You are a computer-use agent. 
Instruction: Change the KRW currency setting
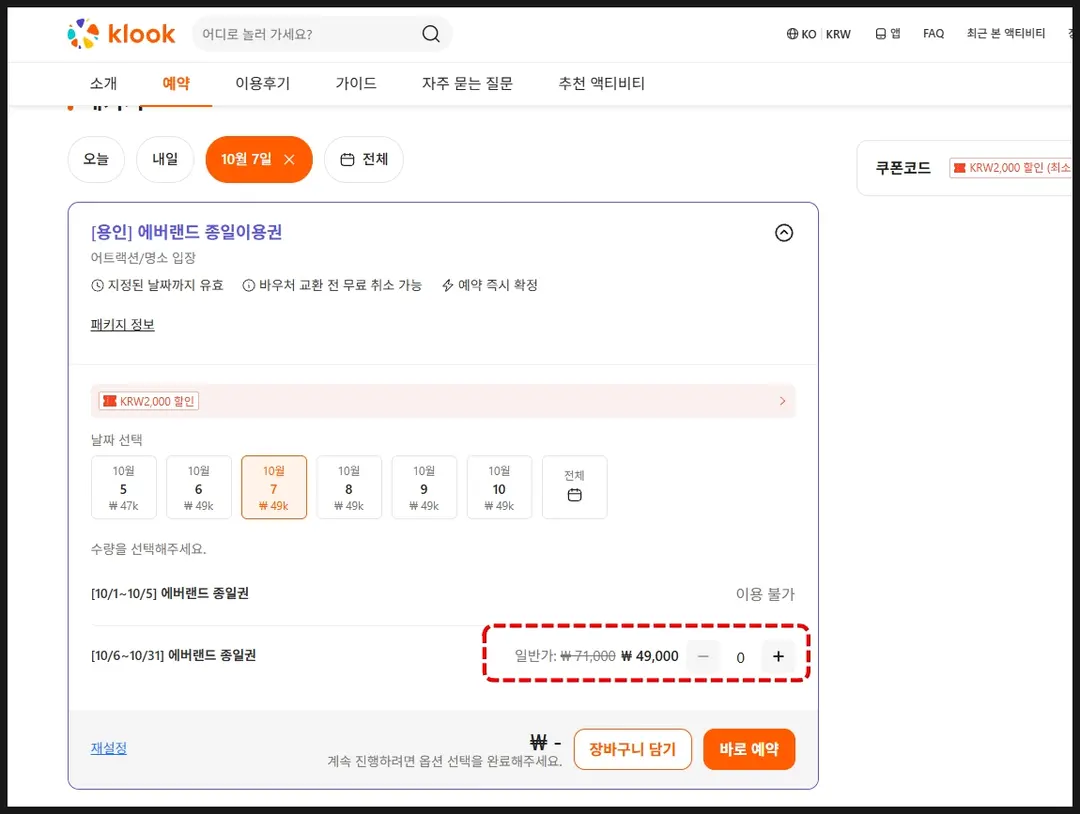tap(838, 34)
